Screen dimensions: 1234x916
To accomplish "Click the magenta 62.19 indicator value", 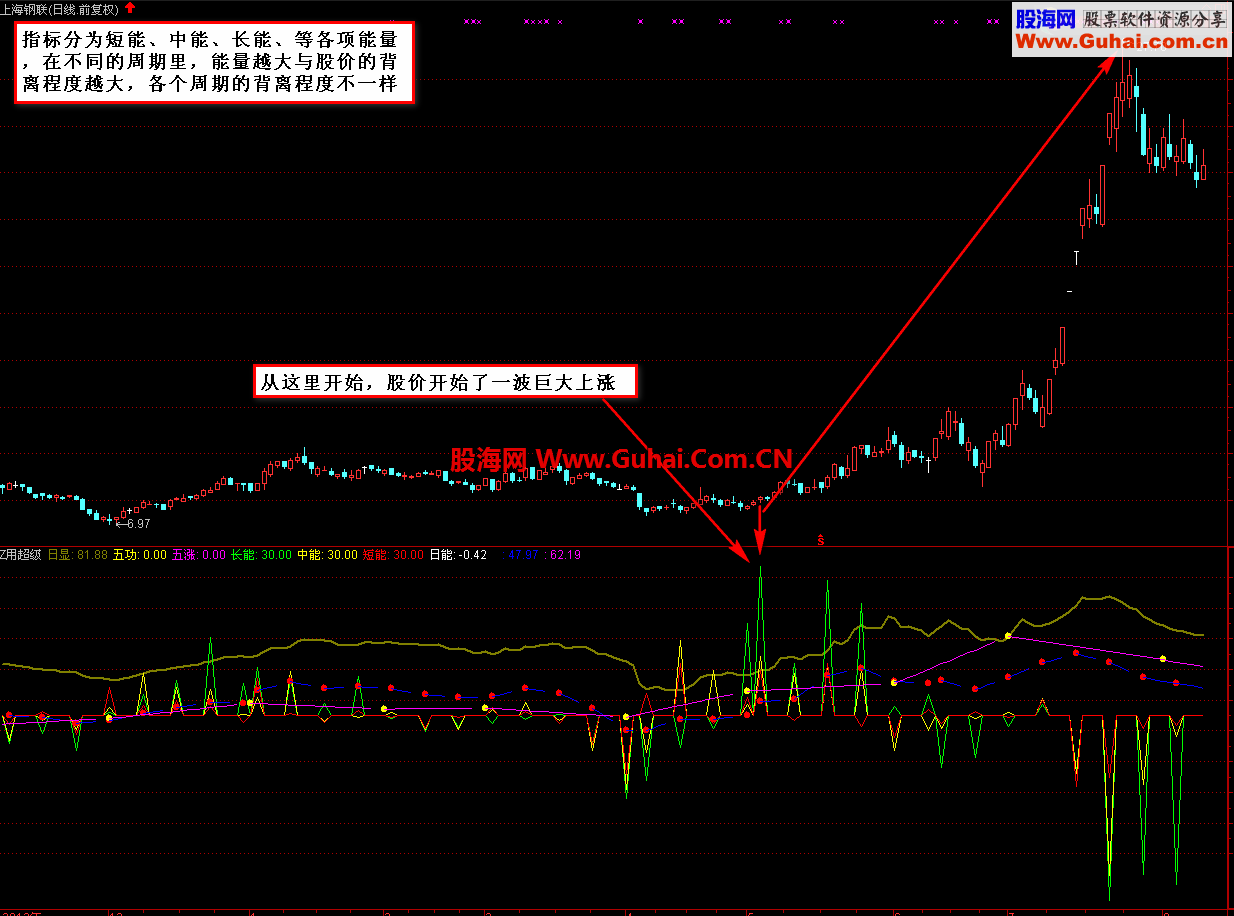I will click(566, 554).
